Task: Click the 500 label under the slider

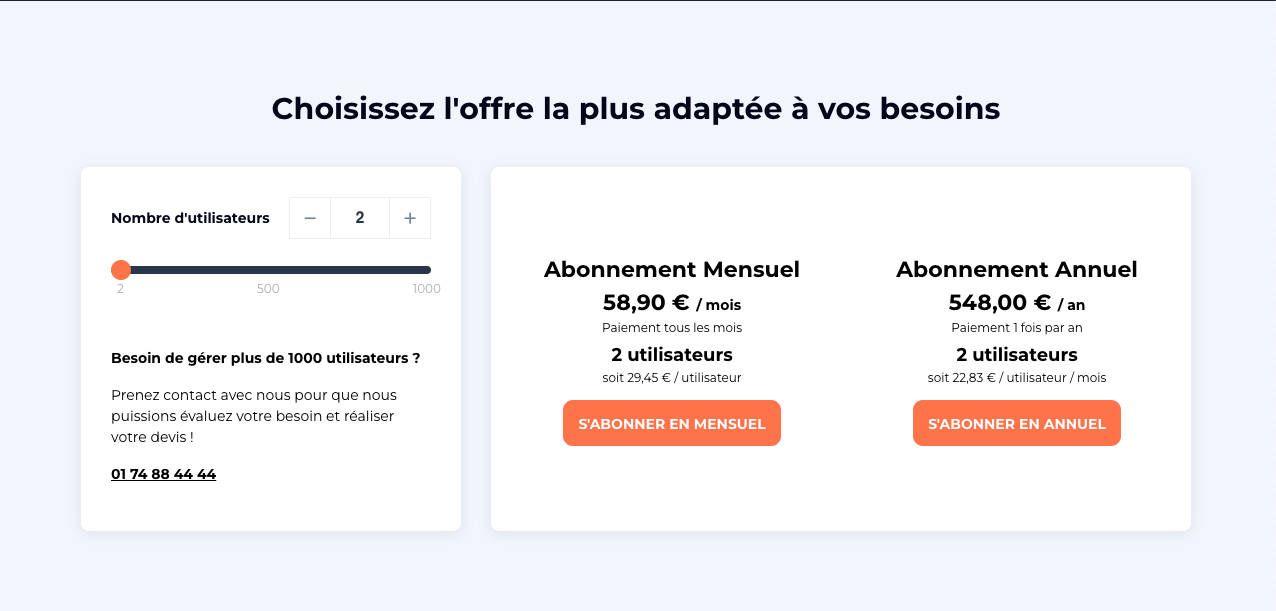Action: point(268,289)
